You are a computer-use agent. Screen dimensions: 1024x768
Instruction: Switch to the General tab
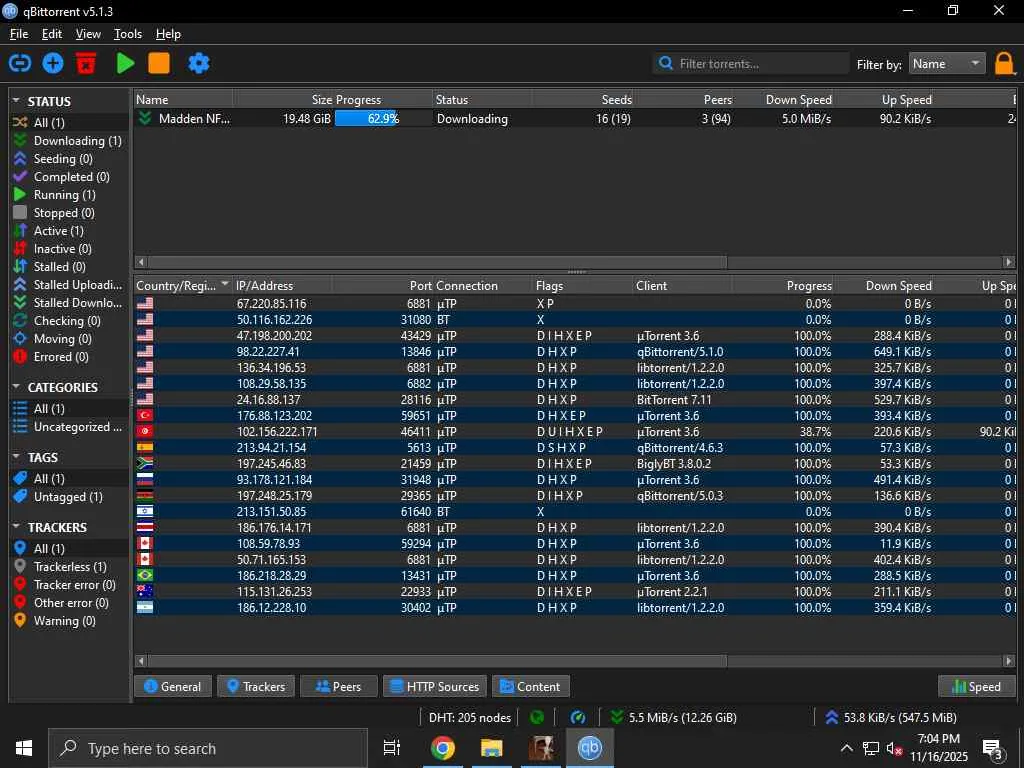point(172,686)
